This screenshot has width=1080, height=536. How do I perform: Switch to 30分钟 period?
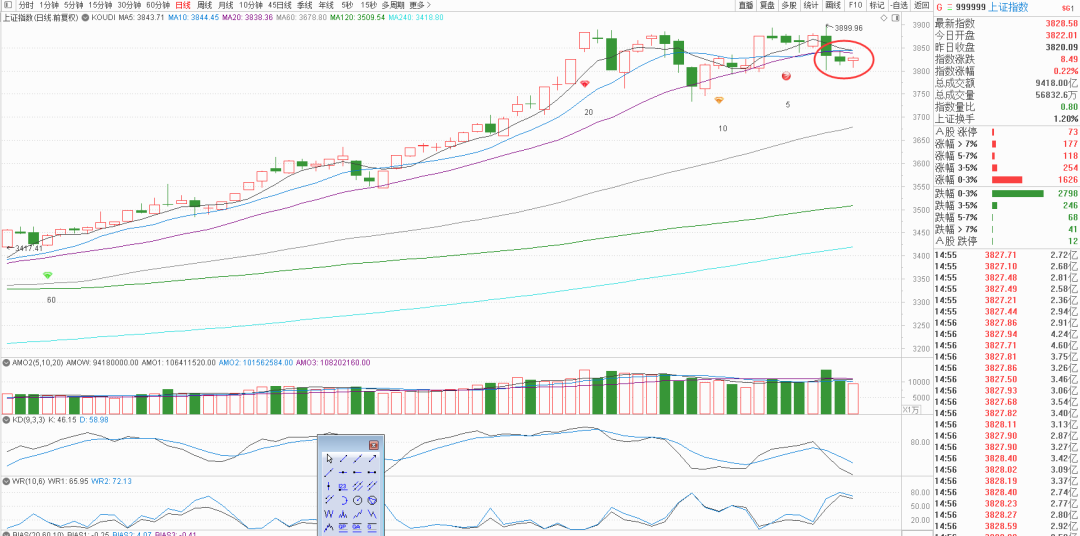[x=129, y=5]
